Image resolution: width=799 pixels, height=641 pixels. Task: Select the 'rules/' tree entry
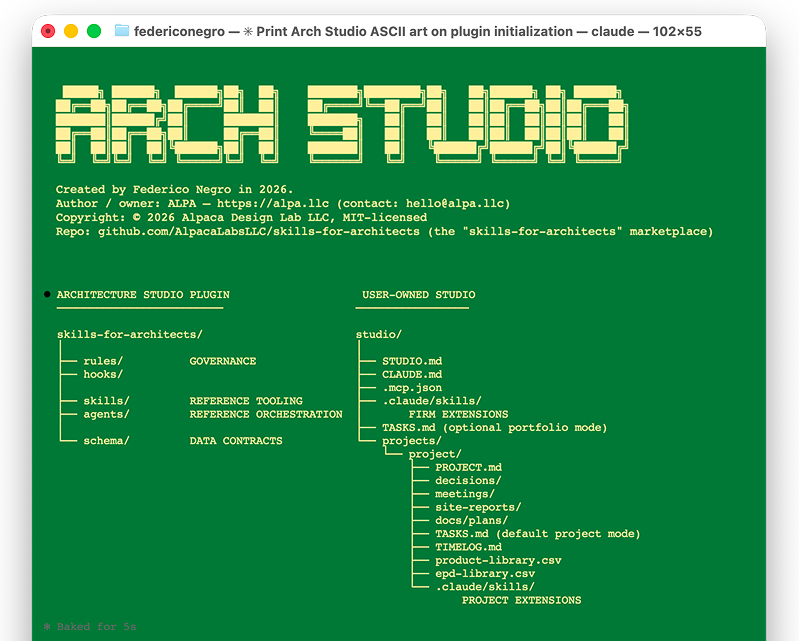pos(103,361)
